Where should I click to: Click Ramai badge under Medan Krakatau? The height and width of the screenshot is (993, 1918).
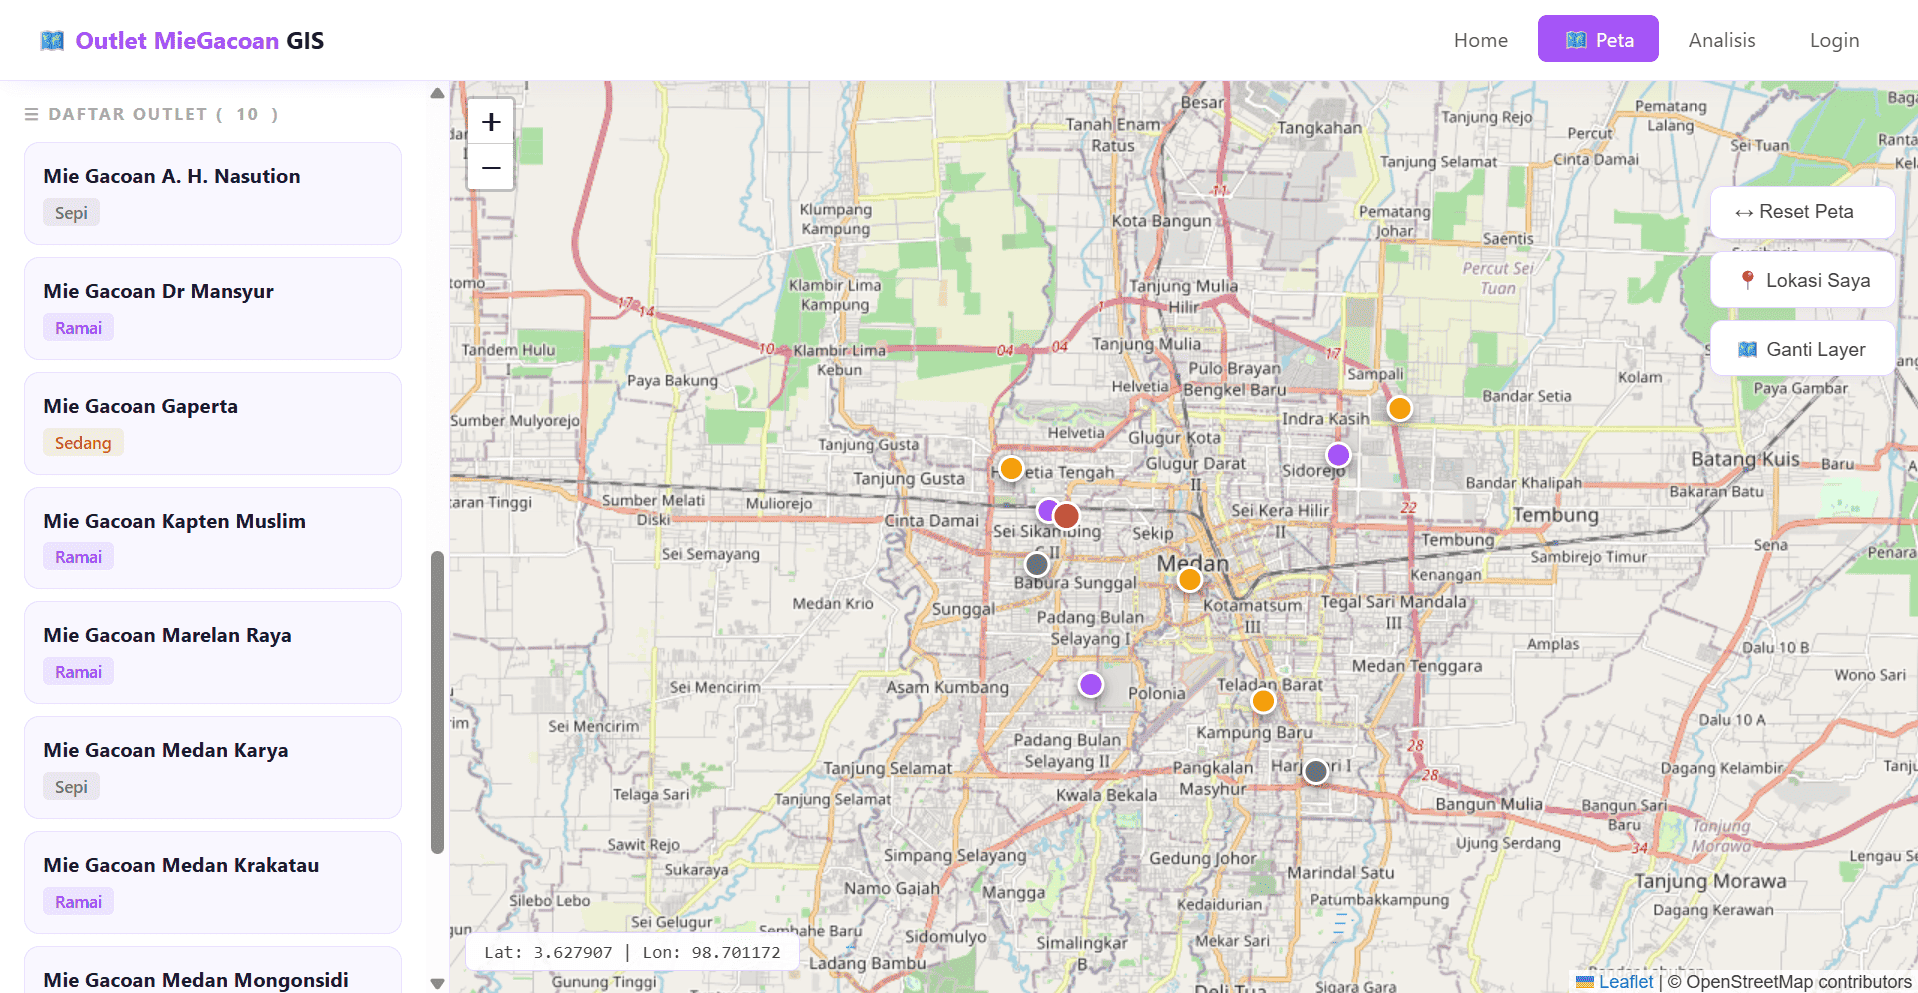click(78, 902)
